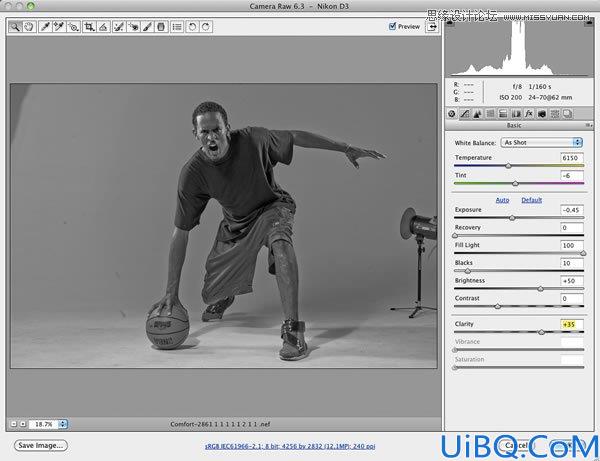Click the Contrast value field

click(x=572, y=298)
